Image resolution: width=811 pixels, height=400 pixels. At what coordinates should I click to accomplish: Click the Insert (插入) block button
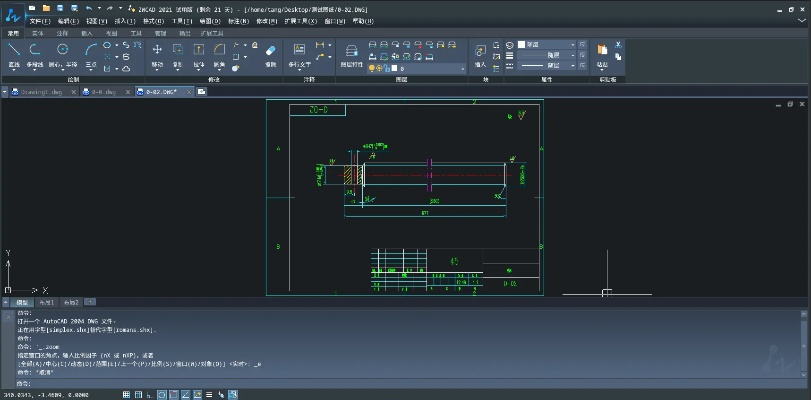click(x=480, y=52)
